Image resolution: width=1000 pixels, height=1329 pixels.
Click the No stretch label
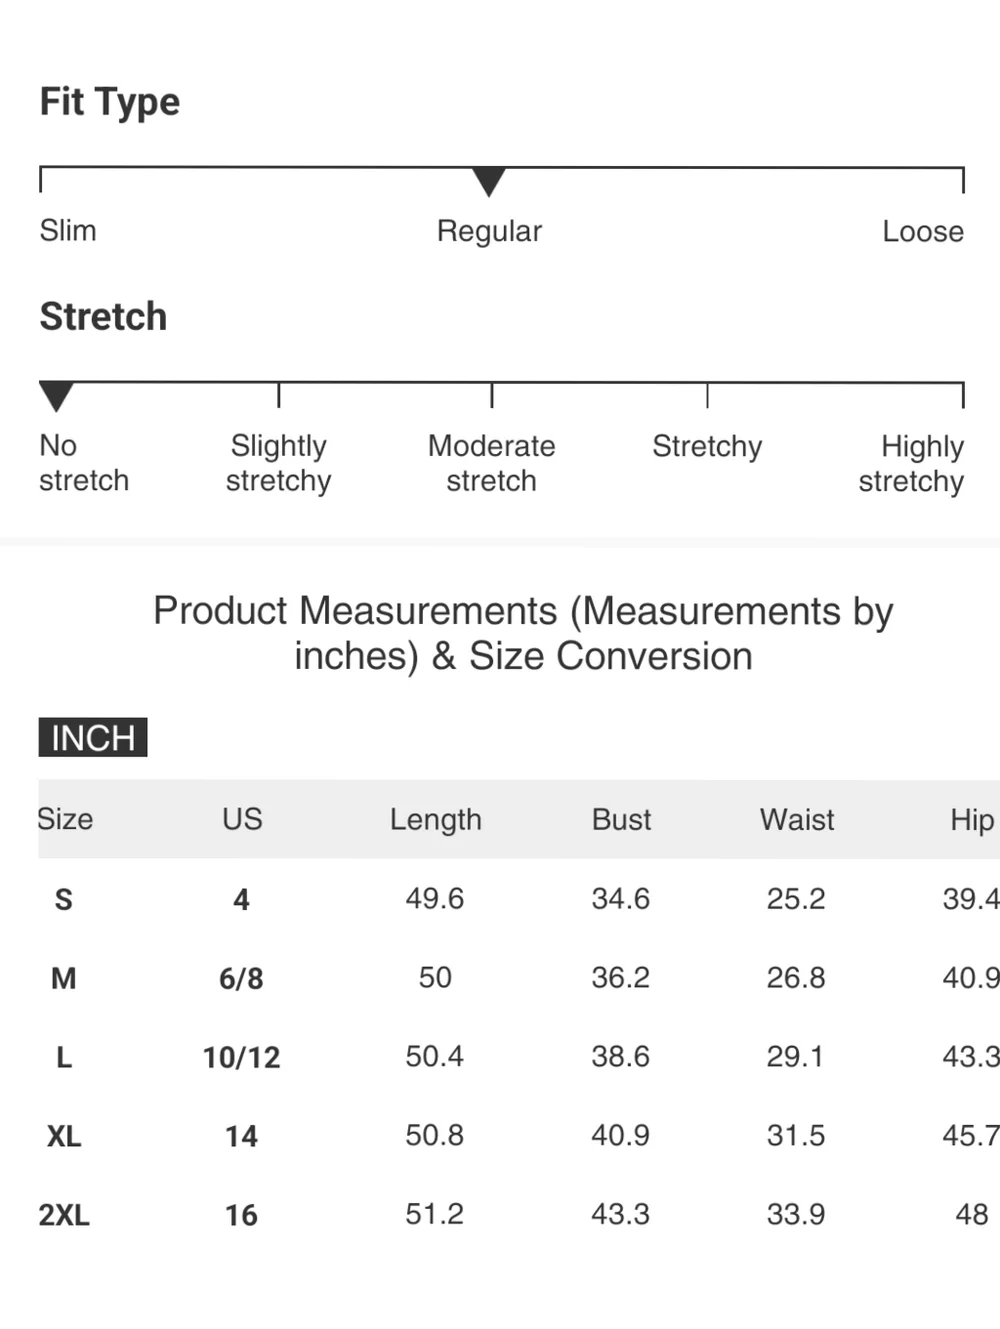[84, 463]
